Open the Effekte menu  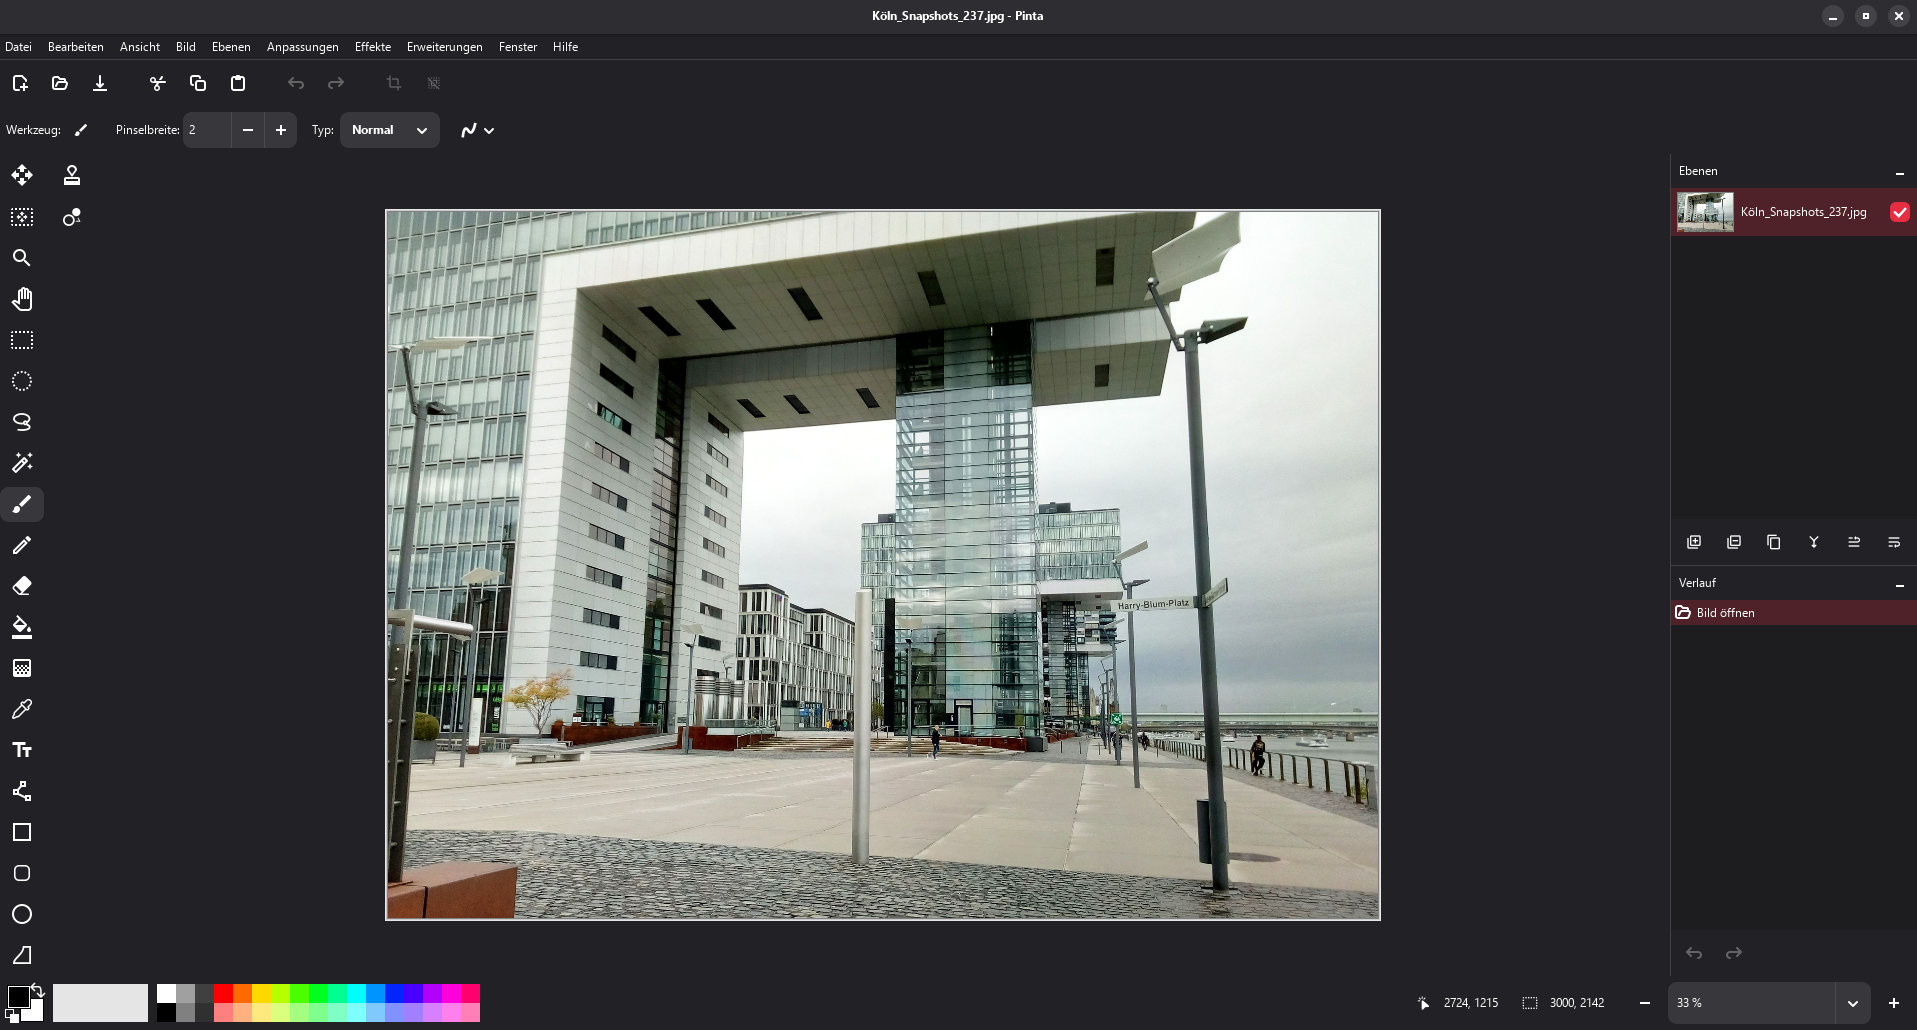click(x=372, y=47)
